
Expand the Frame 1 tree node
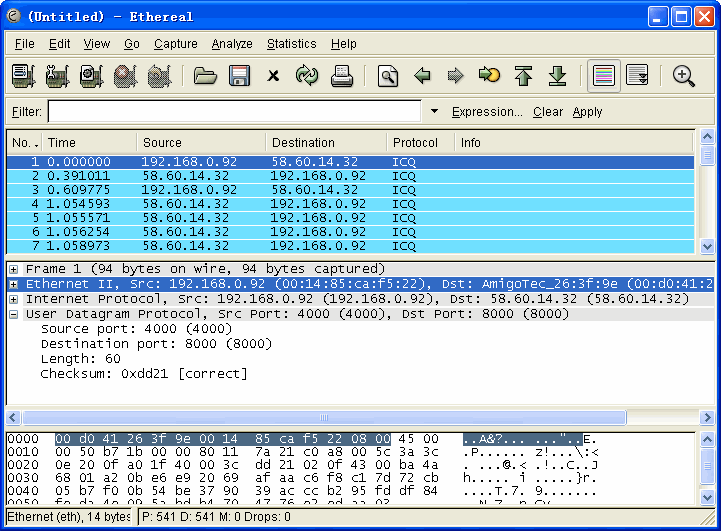(x=14, y=269)
